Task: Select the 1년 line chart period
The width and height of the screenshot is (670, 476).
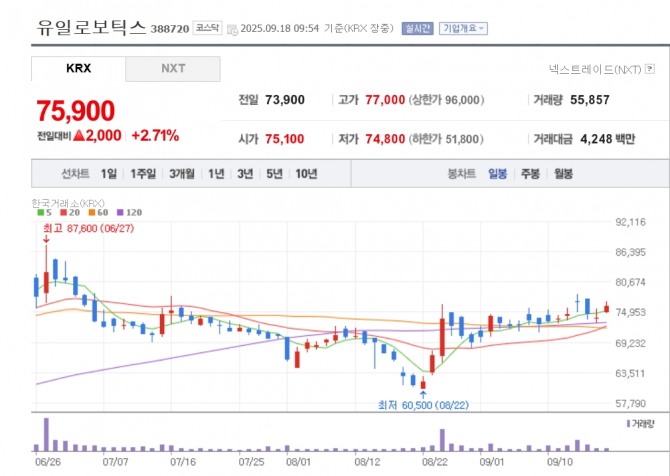Action: click(x=216, y=174)
